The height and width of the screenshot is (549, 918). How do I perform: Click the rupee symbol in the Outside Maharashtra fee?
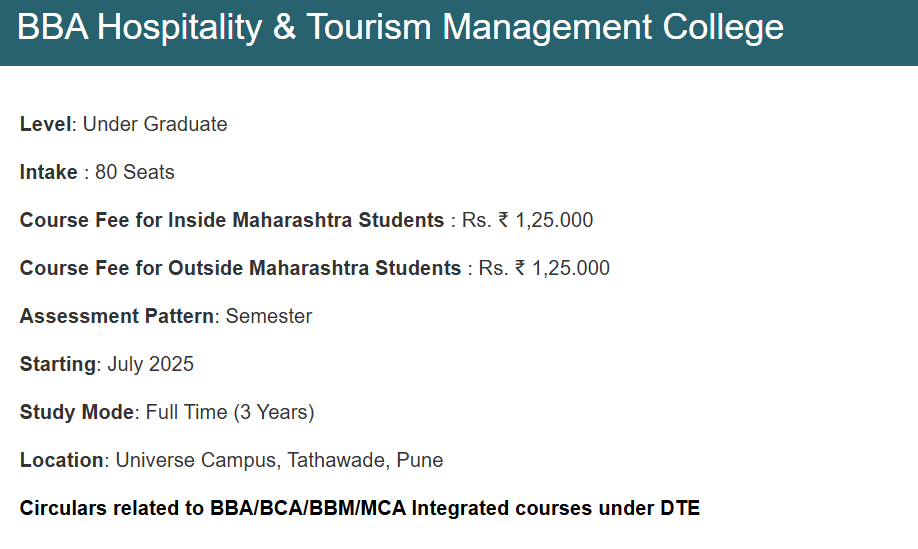[520, 268]
